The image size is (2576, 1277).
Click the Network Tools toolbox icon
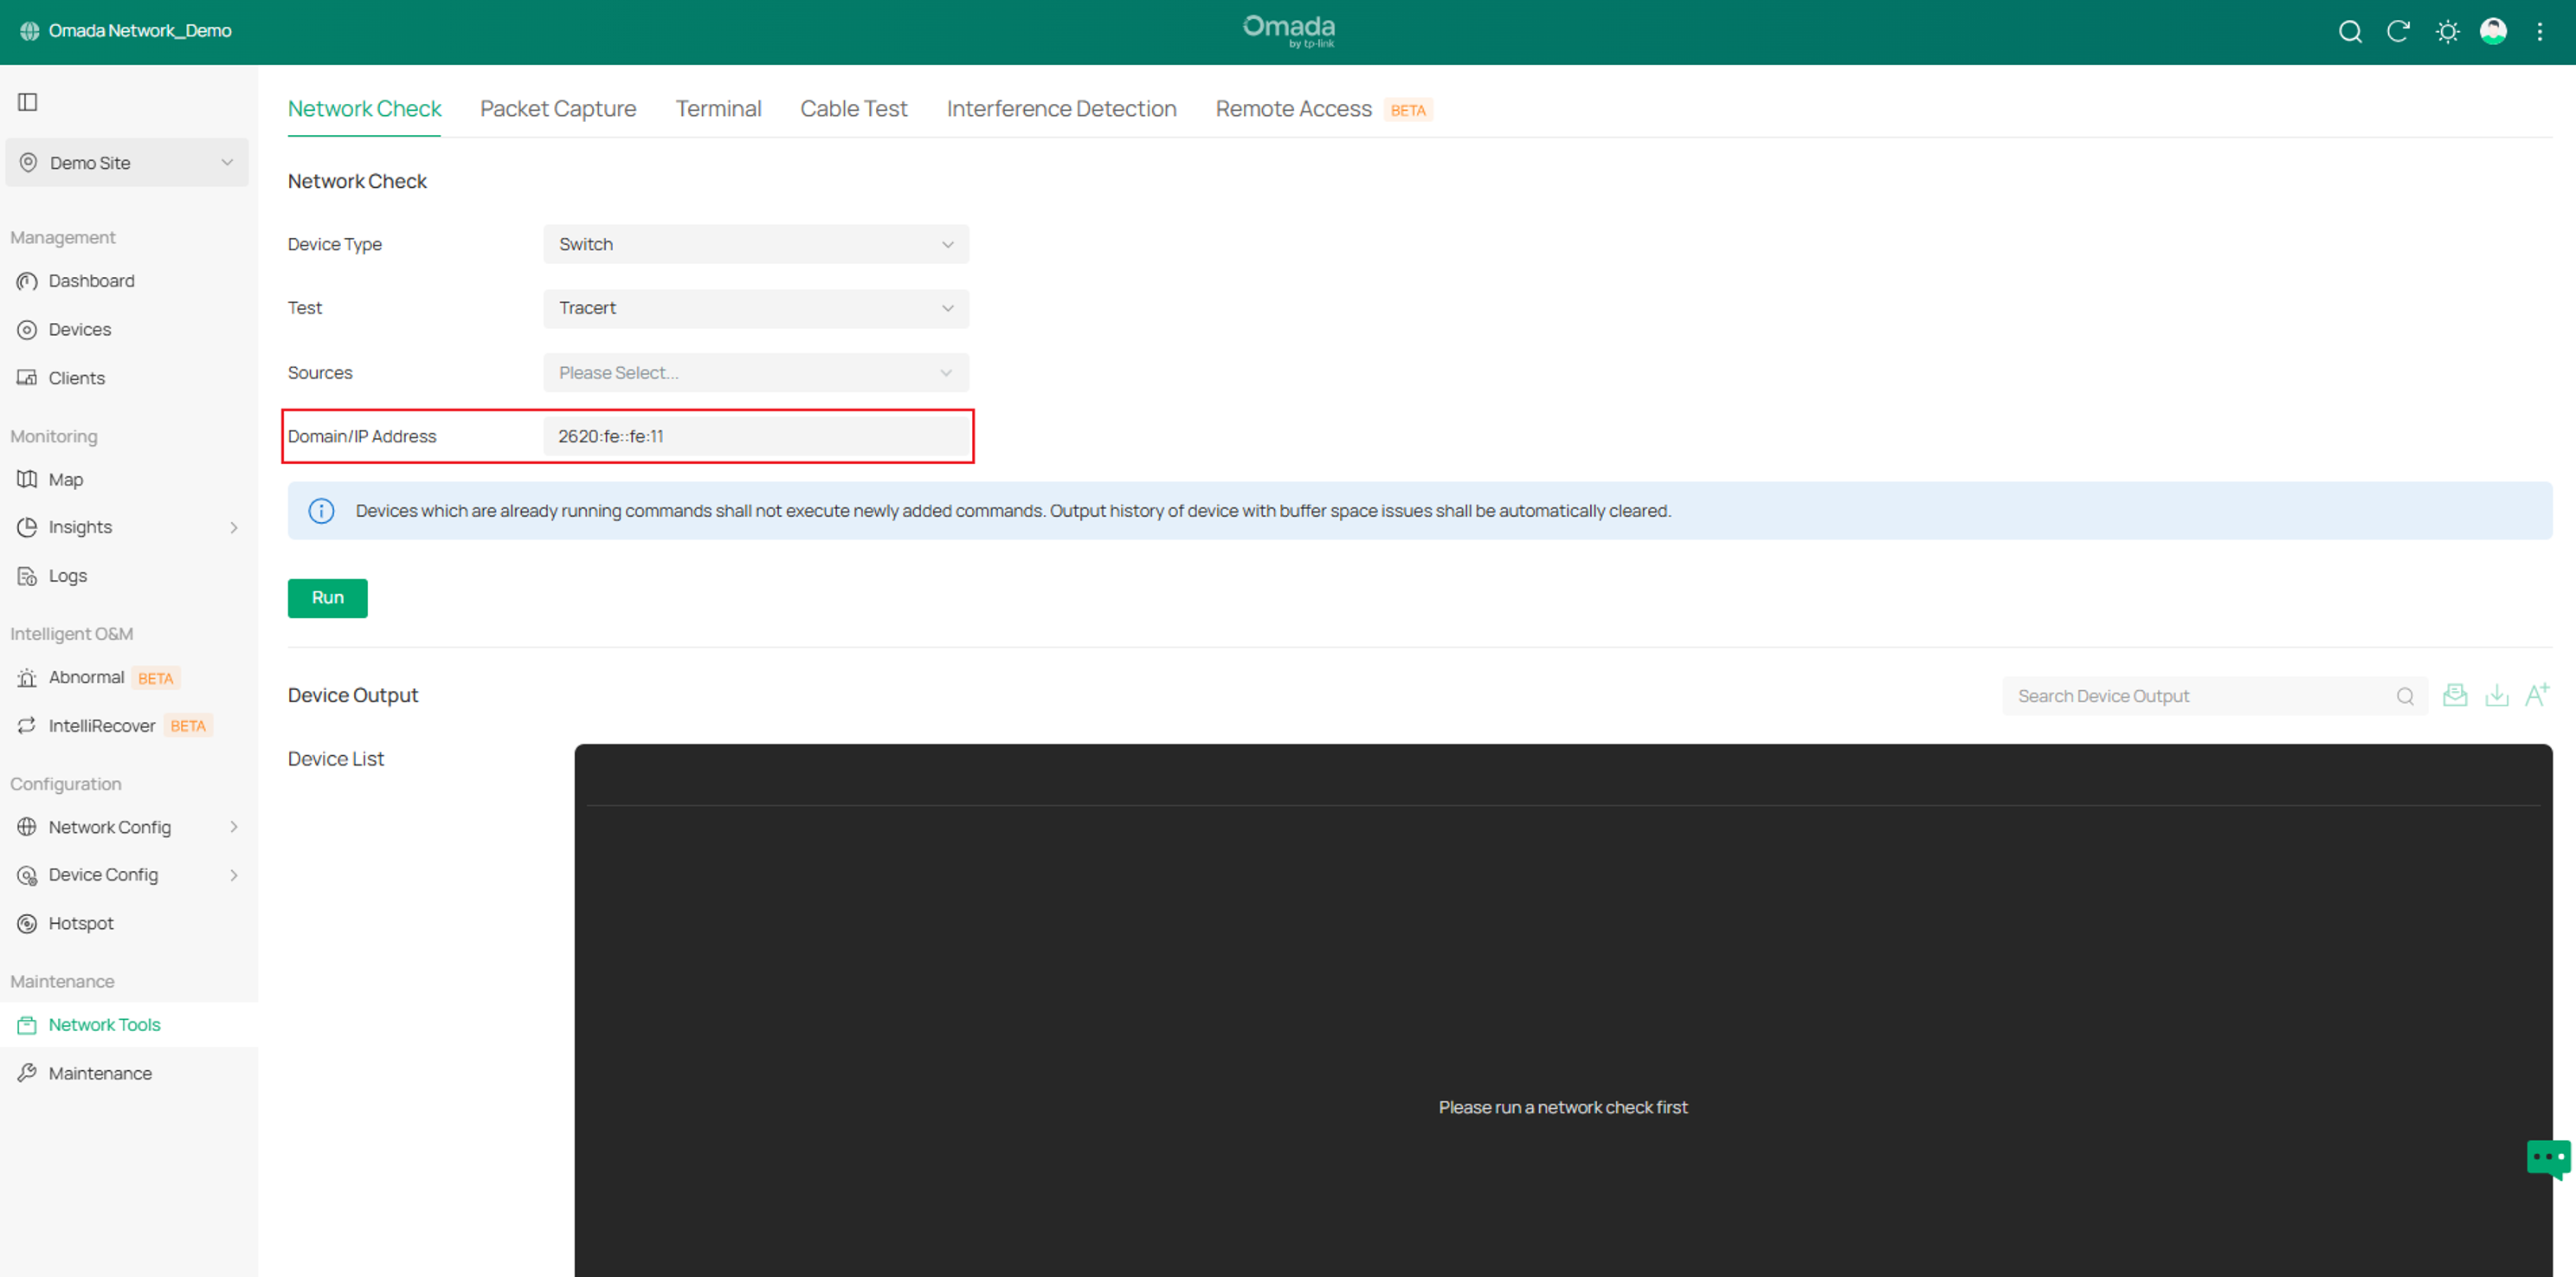(27, 1025)
